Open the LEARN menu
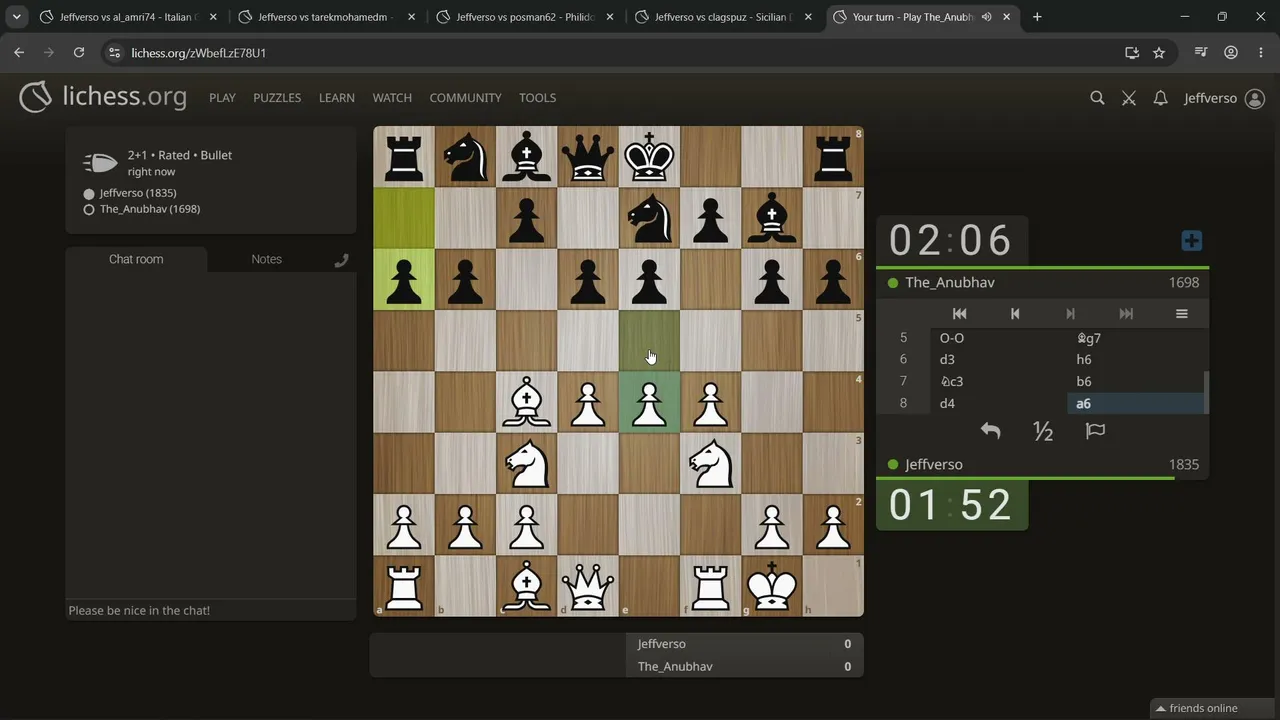This screenshot has width=1280, height=720. pos(337,98)
